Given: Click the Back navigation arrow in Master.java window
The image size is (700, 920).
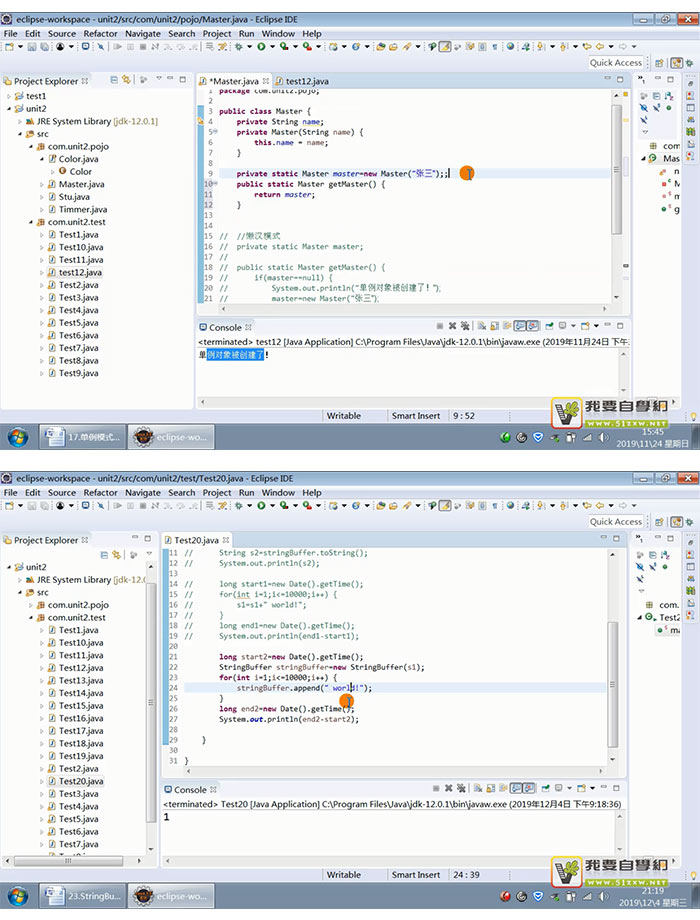Looking at the screenshot, I should [x=600, y=46].
